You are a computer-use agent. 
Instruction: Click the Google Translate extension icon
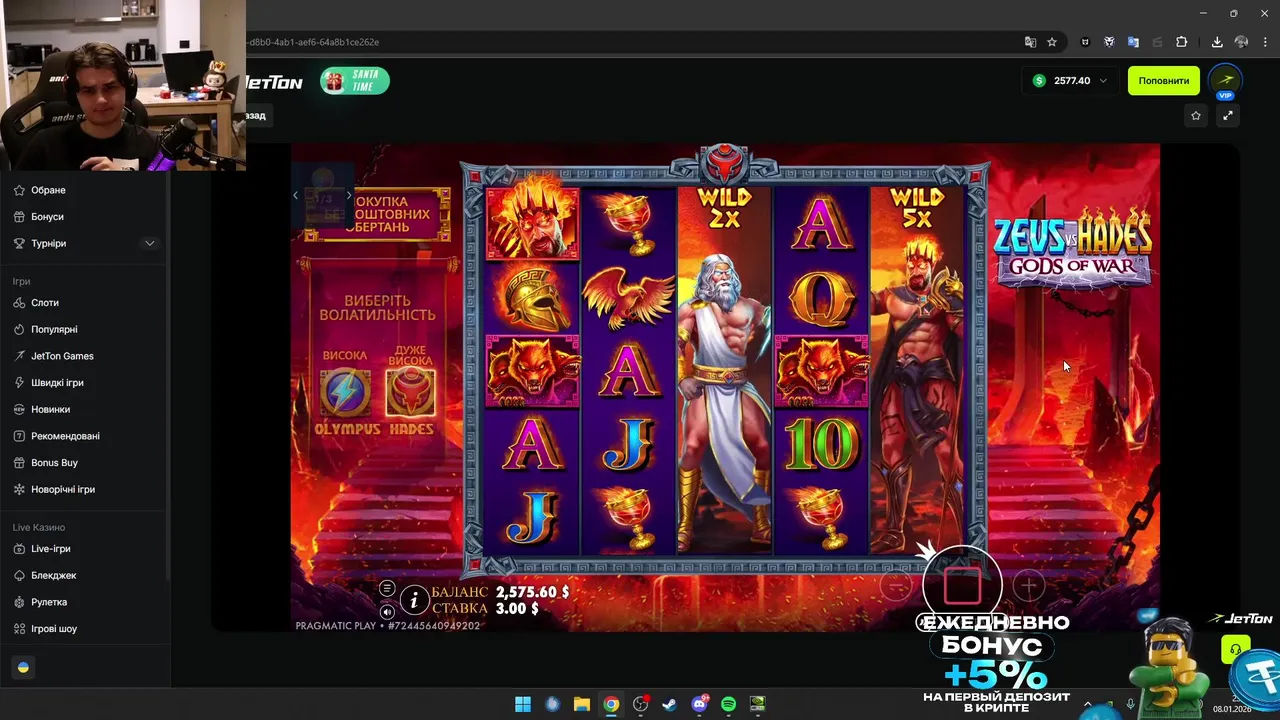point(1133,42)
